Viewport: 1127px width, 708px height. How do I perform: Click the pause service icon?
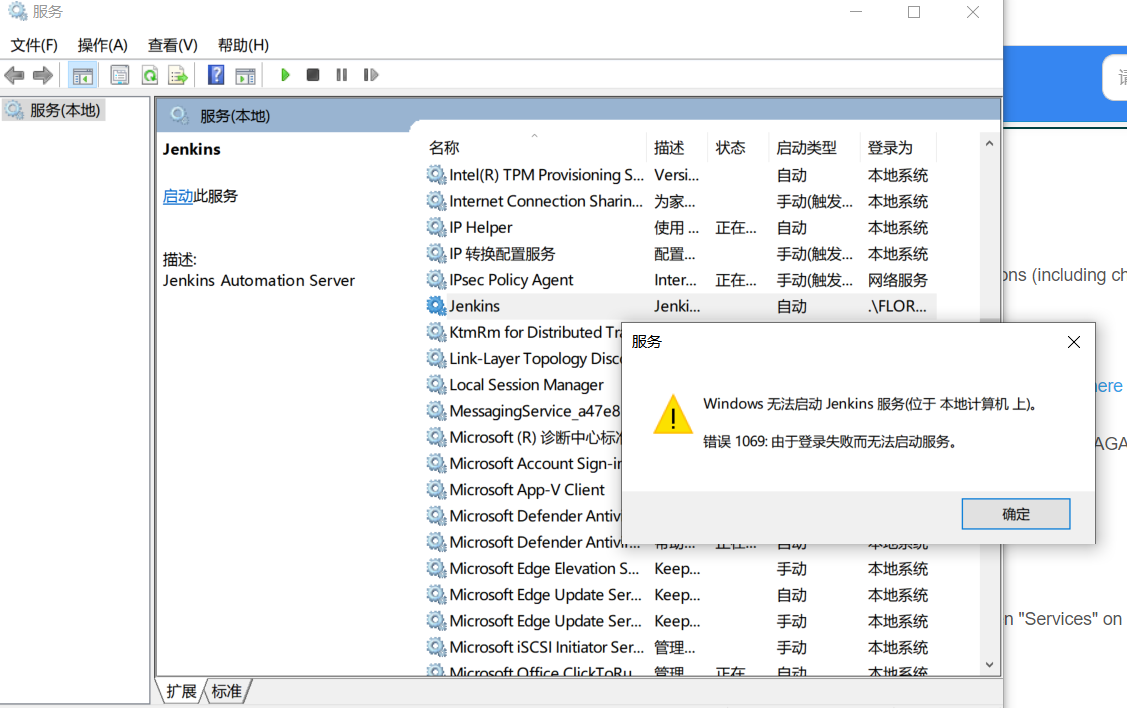[340, 75]
